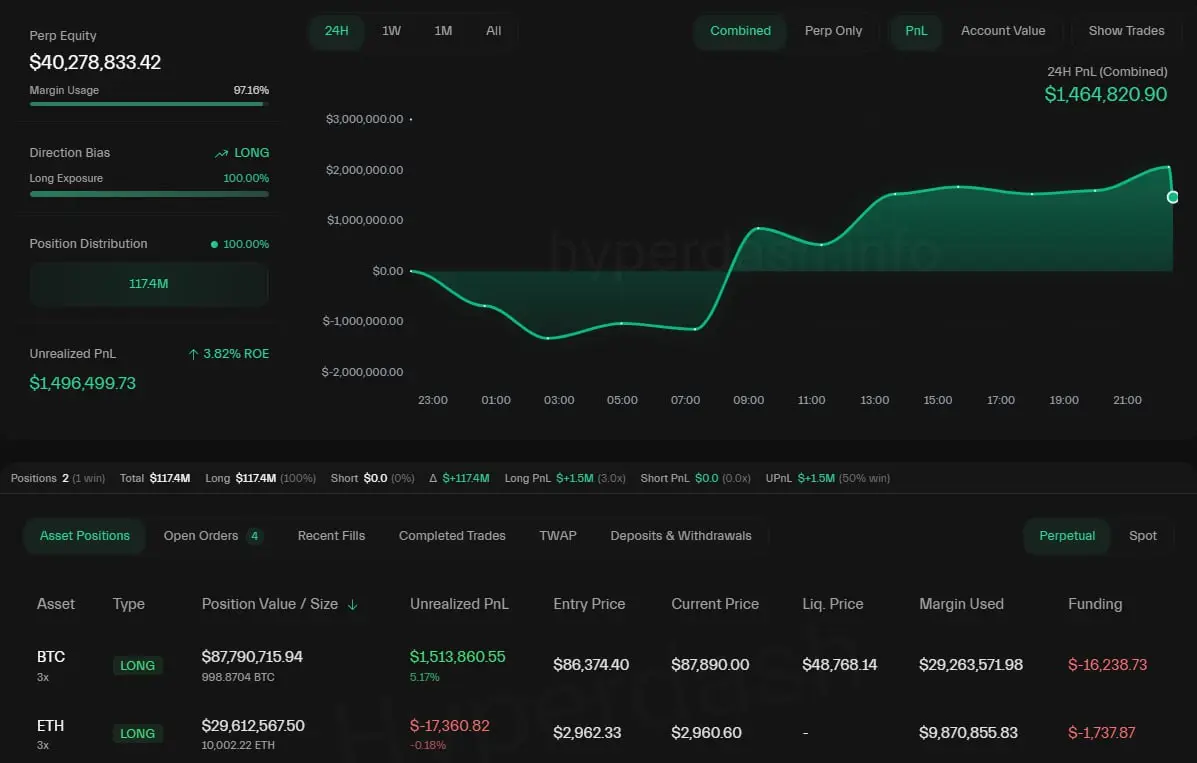Open the Completed Trades tab

pos(452,536)
